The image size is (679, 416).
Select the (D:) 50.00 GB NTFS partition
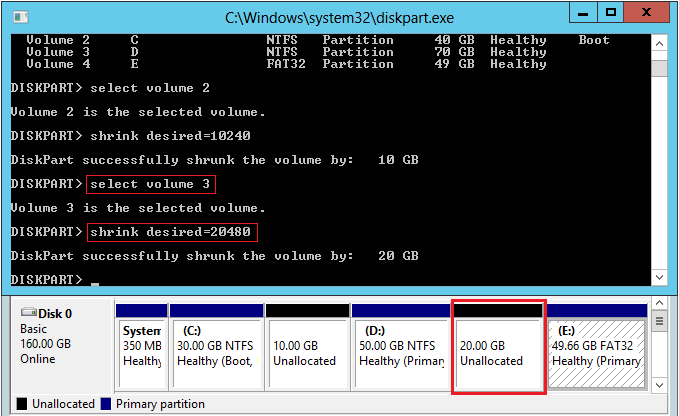tap(399, 347)
